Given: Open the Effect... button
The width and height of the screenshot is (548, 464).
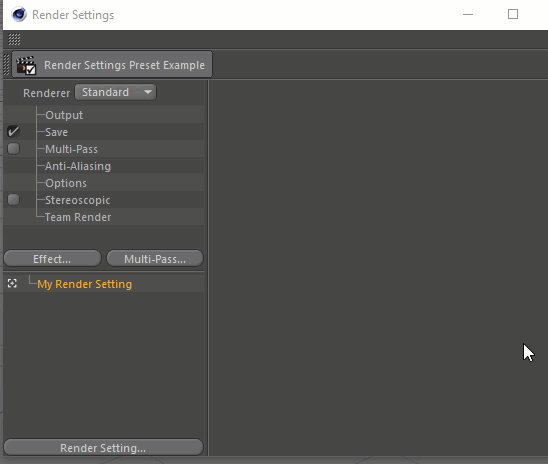Looking at the screenshot, I should 52,259.
